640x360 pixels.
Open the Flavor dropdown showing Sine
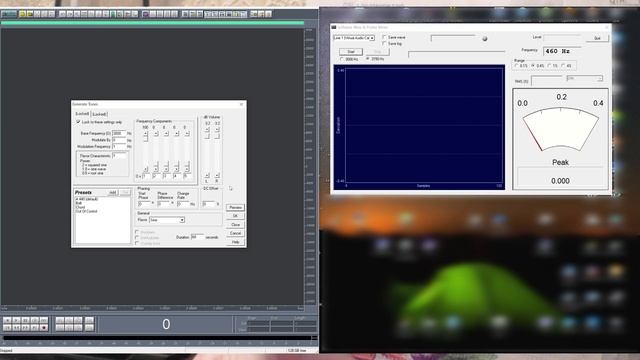click(x=167, y=220)
